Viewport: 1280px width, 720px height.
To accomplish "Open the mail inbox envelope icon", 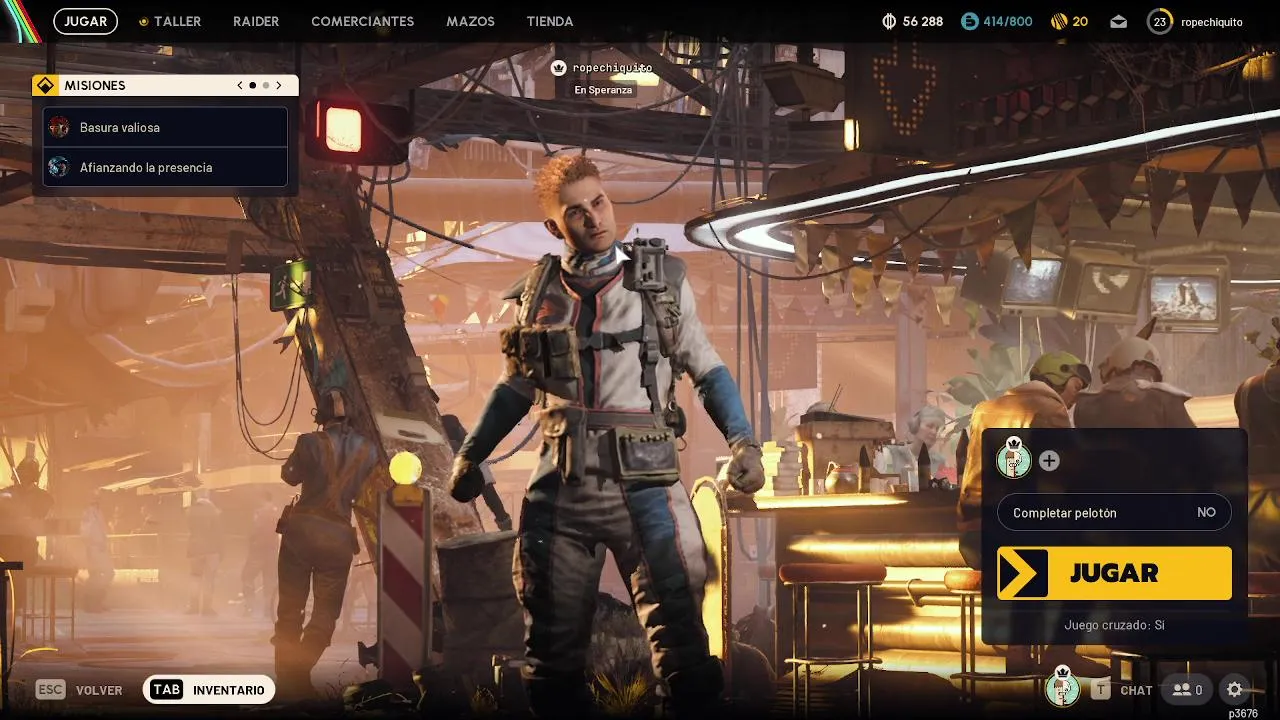I will tap(1118, 21).
